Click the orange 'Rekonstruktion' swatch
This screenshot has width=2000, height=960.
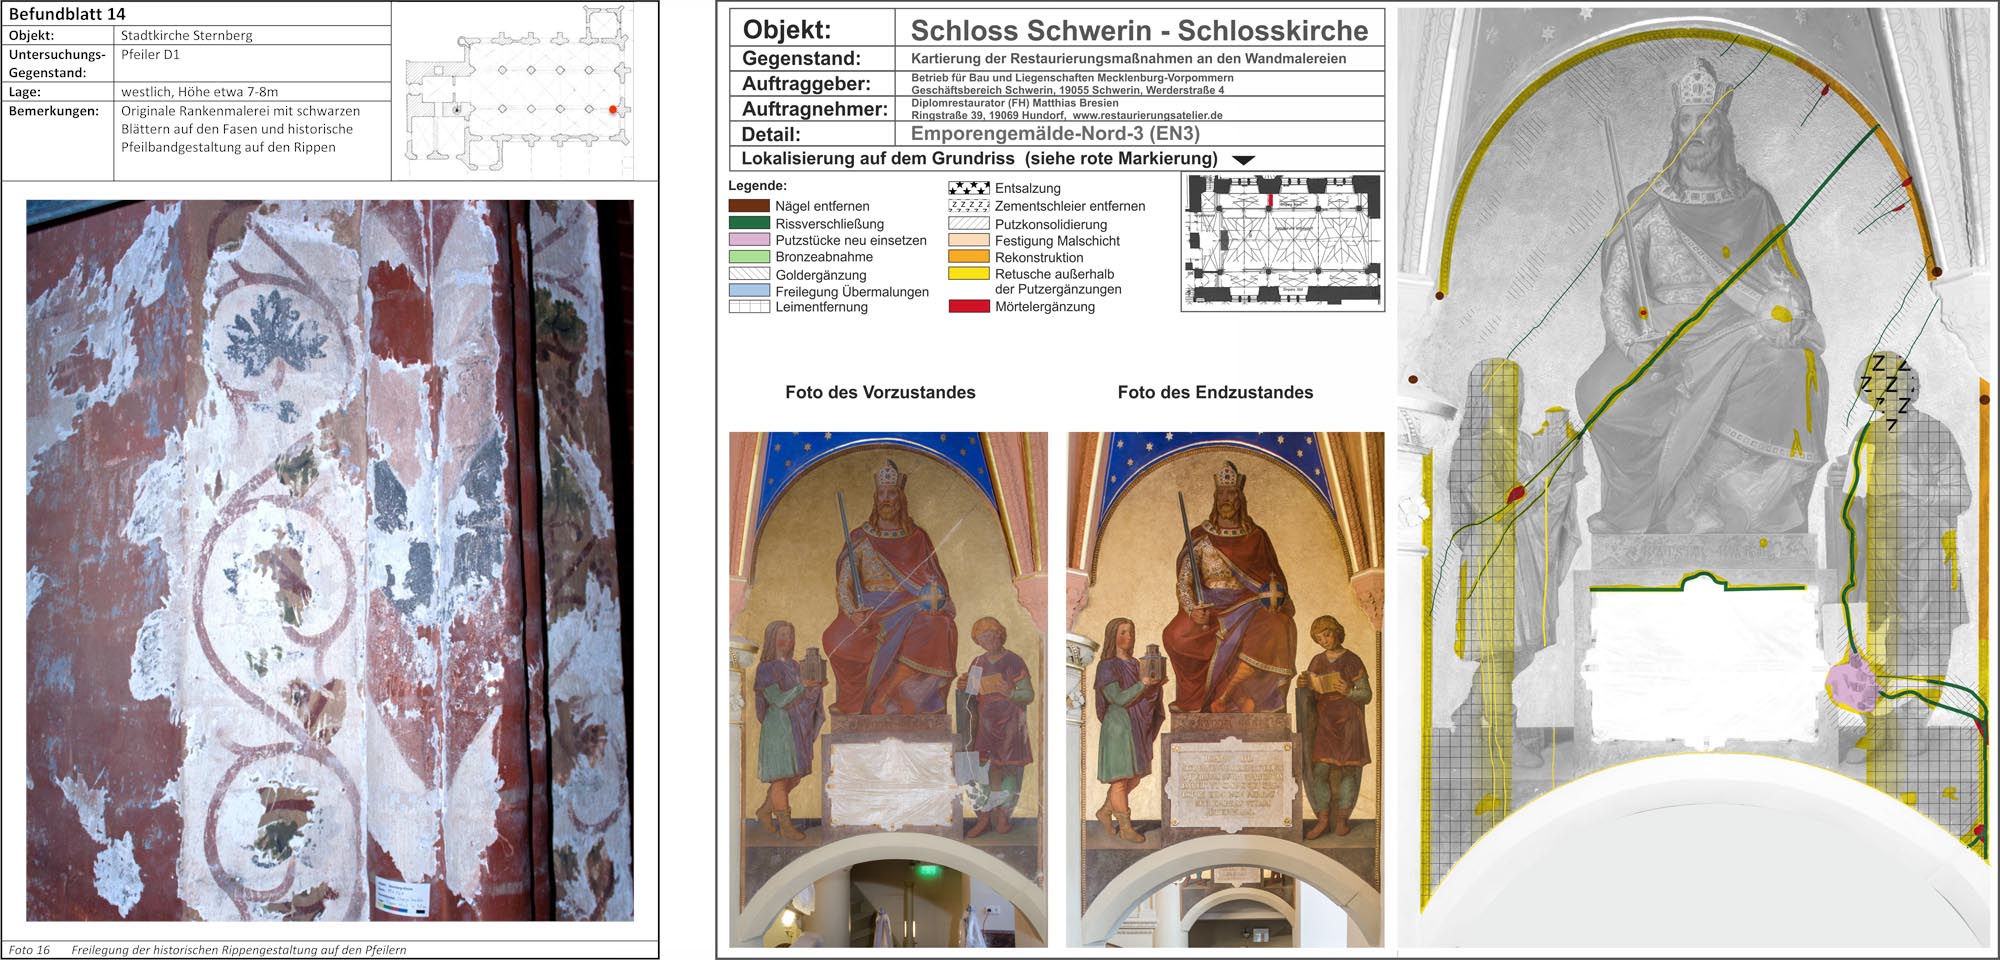tap(969, 257)
